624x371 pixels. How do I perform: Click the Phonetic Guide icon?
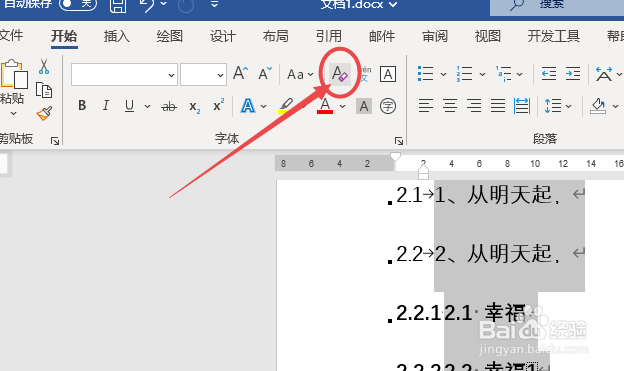point(365,74)
